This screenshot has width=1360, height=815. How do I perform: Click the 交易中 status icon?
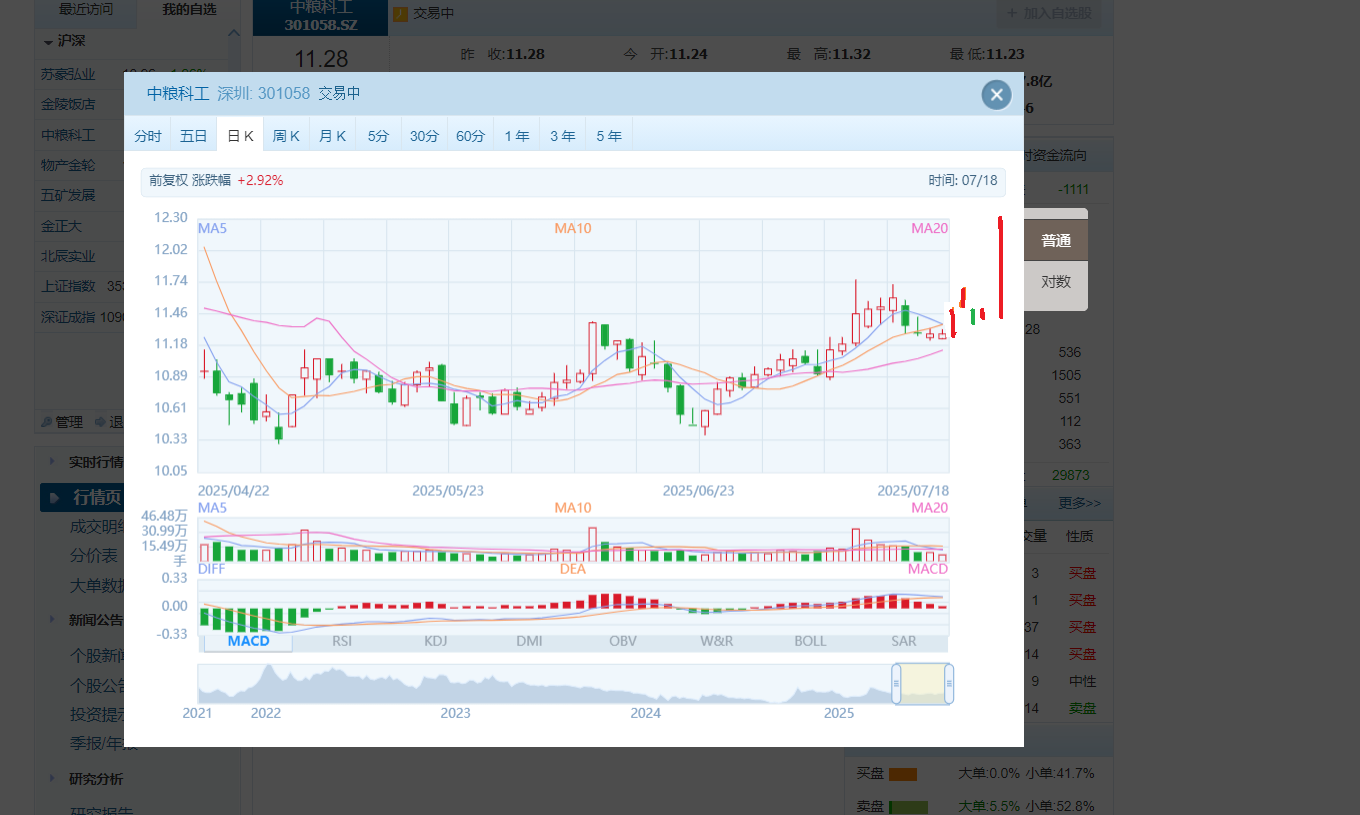click(x=400, y=13)
